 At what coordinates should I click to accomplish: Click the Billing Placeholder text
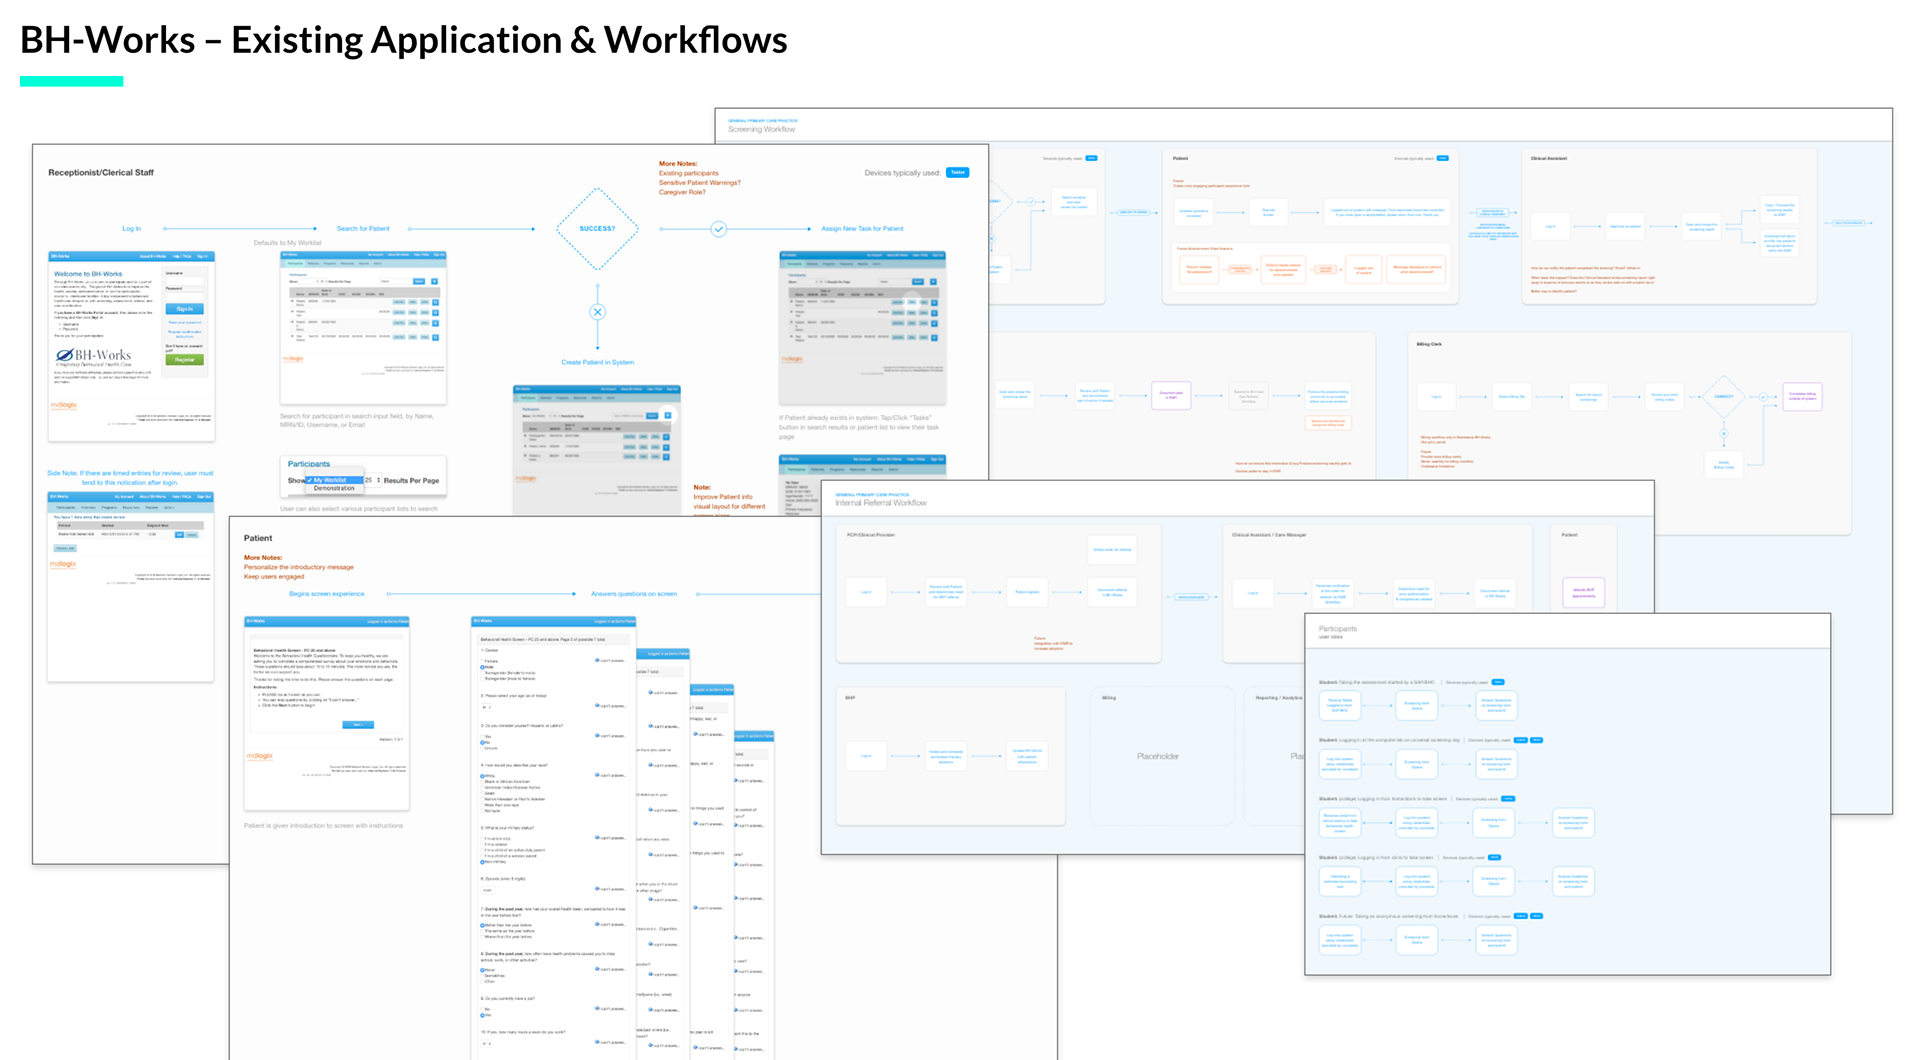[1157, 756]
